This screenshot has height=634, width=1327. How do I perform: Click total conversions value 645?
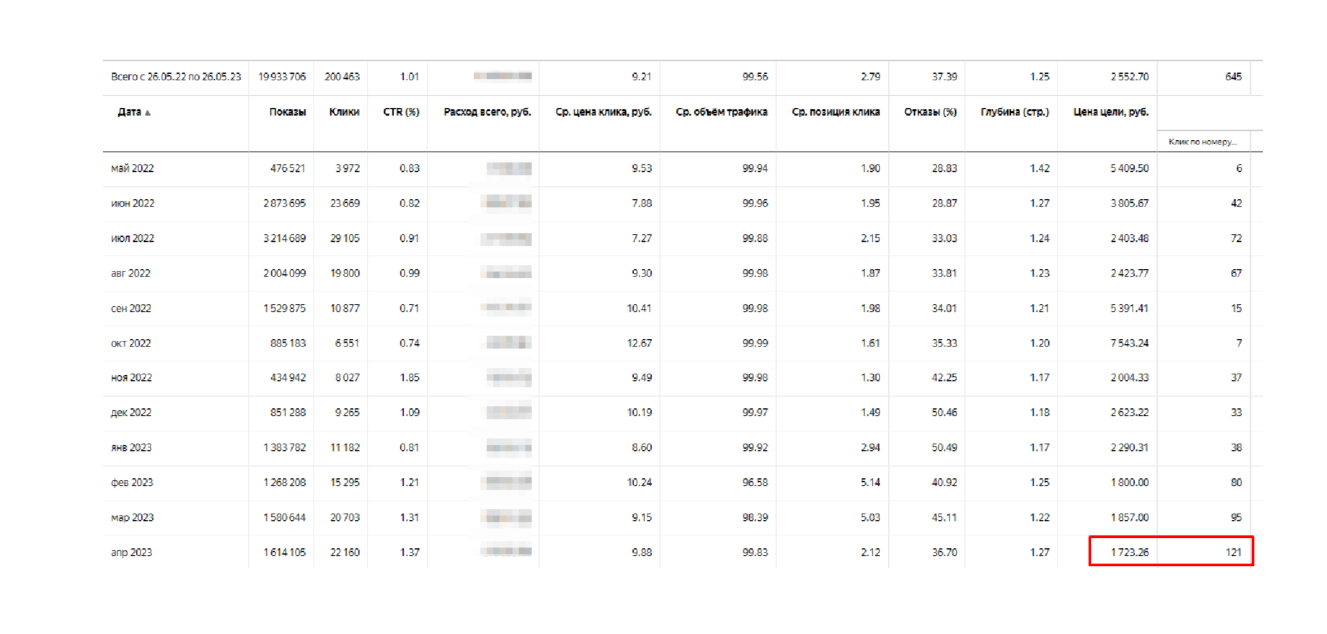coord(1233,76)
